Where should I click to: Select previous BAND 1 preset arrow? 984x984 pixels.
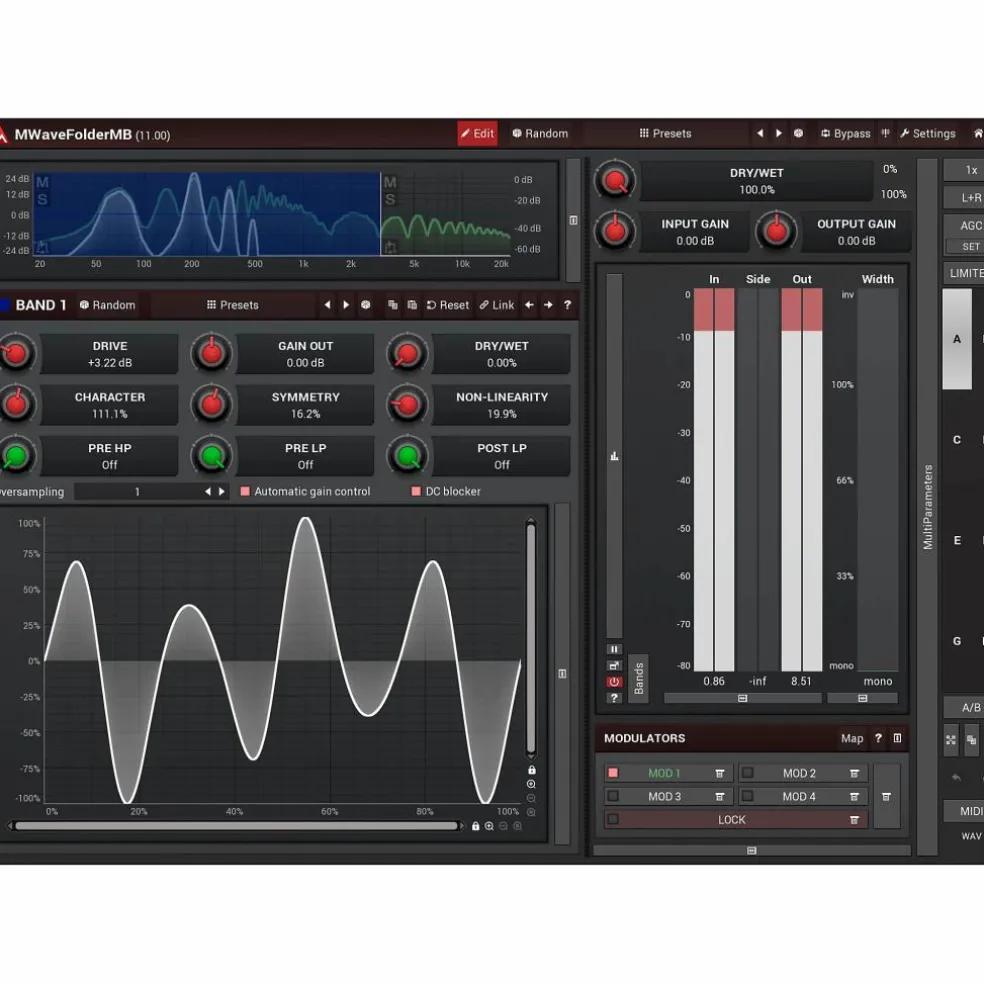[327, 305]
